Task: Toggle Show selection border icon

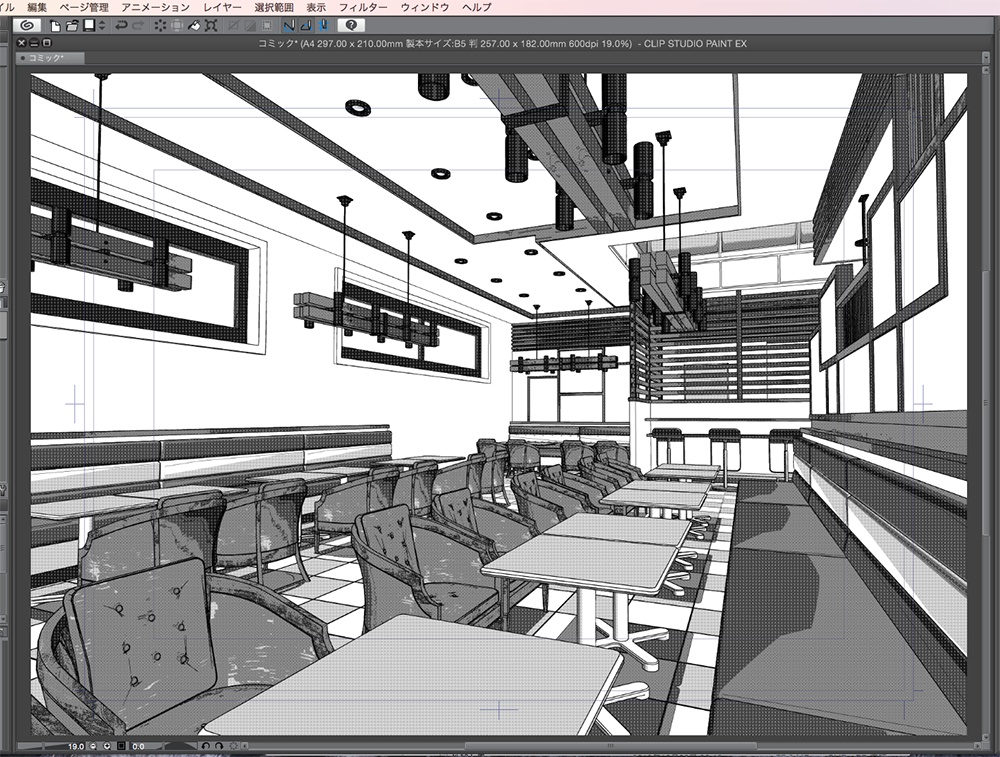Action: (x=267, y=26)
